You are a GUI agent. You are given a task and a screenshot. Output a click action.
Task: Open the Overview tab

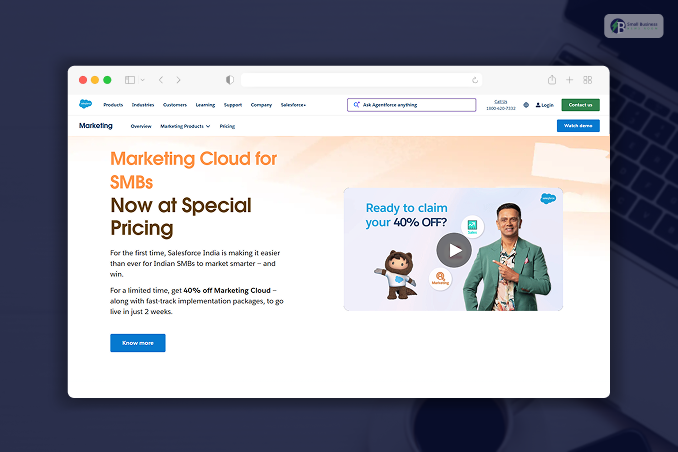point(141,126)
